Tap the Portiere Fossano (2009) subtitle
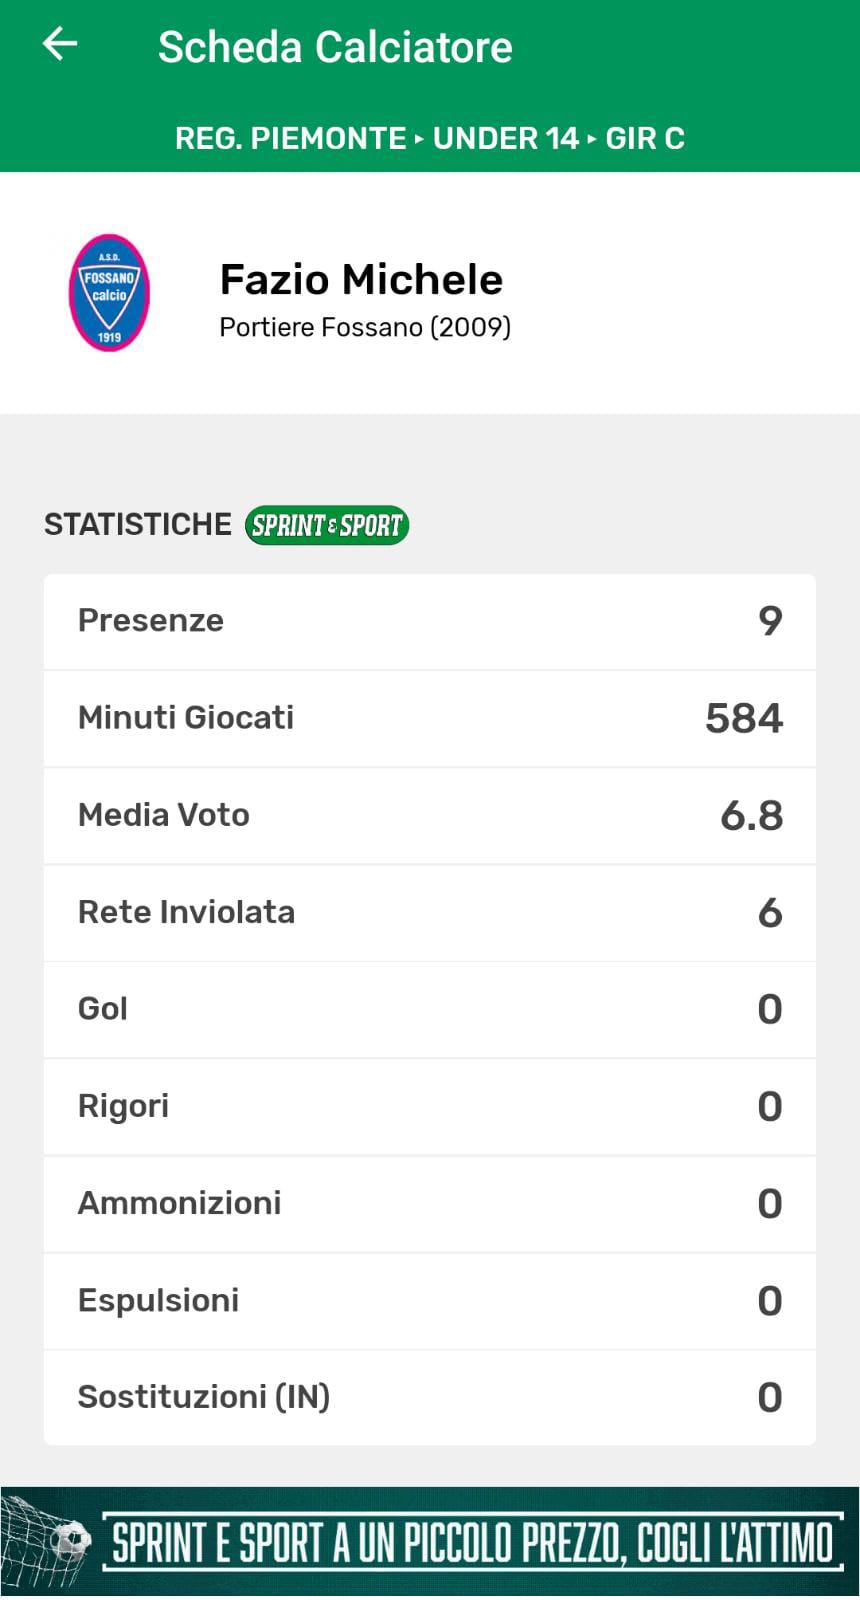Image resolution: width=860 pixels, height=1600 pixels. click(x=365, y=327)
